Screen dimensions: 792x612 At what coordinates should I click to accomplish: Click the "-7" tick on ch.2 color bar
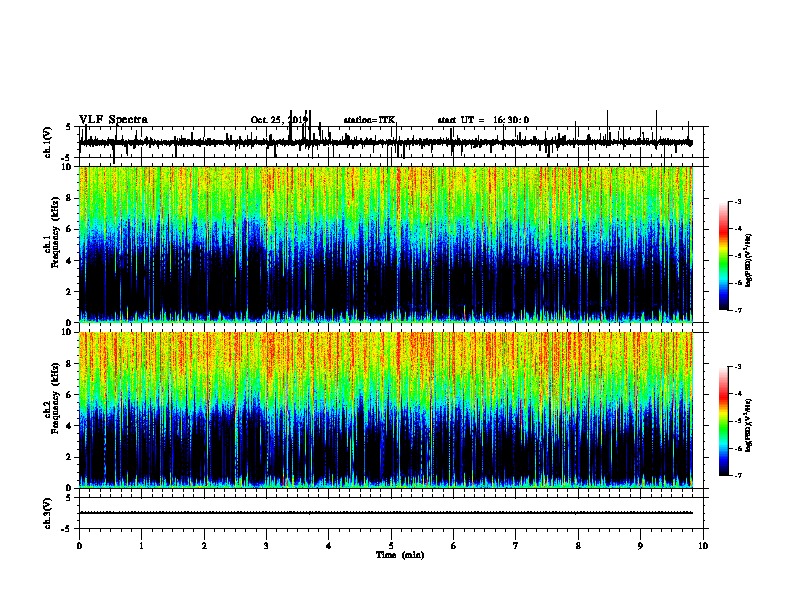pyautogui.click(x=737, y=475)
